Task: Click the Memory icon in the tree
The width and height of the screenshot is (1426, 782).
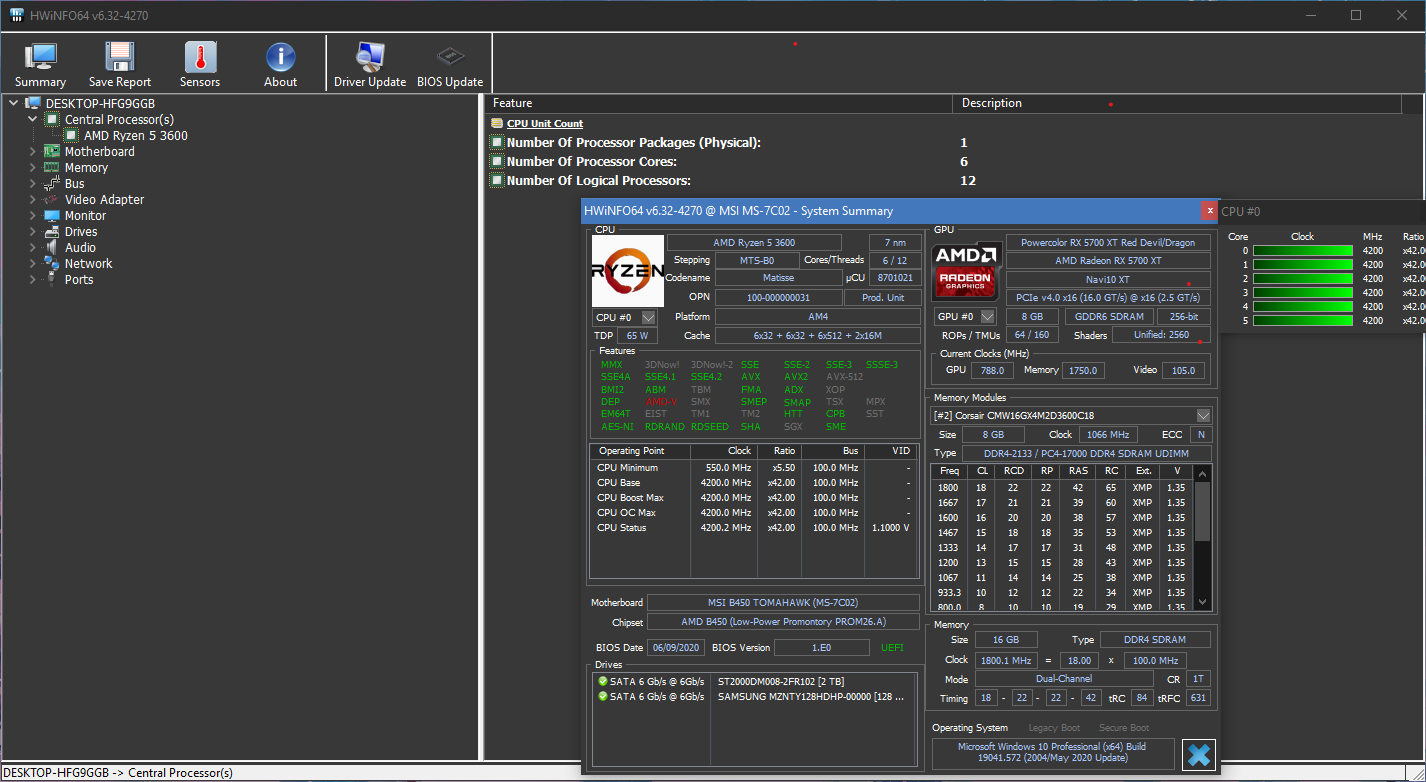Action: pyautogui.click(x=52, y=167)
